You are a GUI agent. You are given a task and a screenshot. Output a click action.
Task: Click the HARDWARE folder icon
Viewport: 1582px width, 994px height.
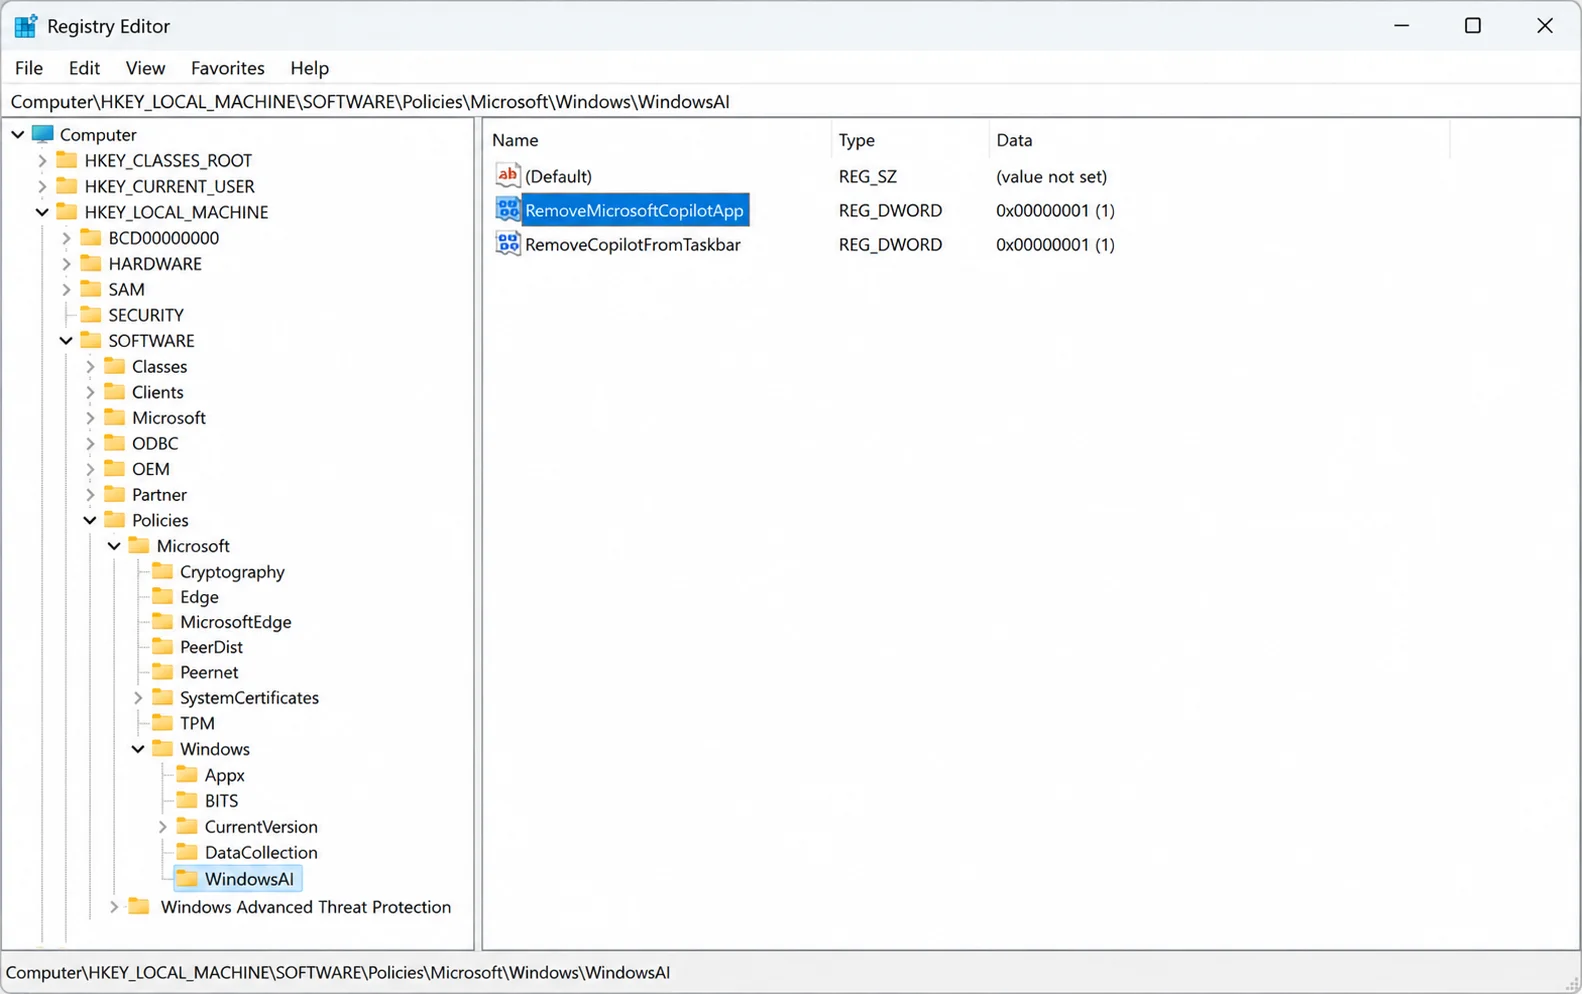[x=91, y=264]
